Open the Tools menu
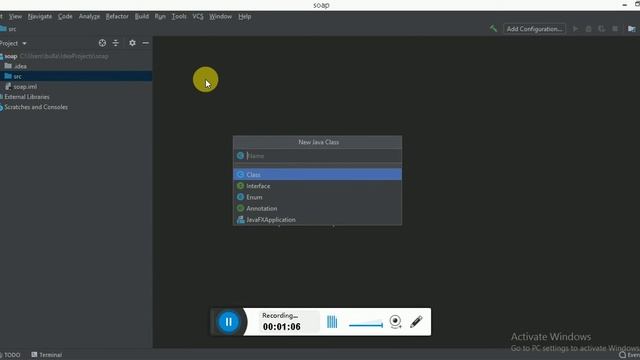Viewport: 640px width, 360px height. [179, 17]
